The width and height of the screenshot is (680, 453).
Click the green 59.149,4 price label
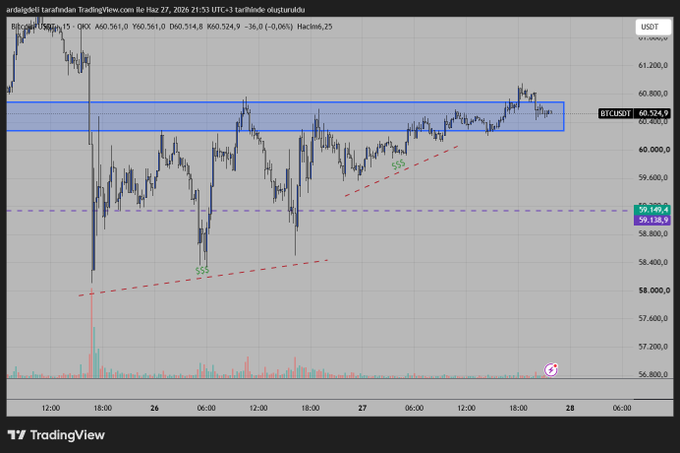click(x=652, y=210)
